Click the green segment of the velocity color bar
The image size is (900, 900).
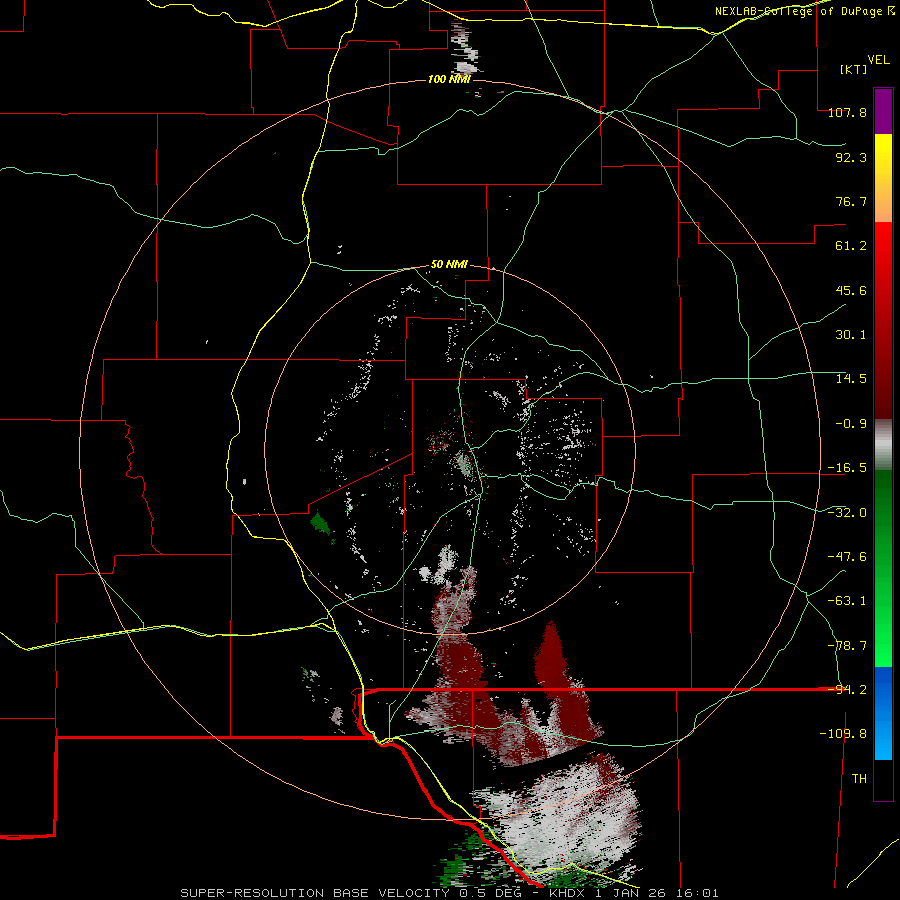[x=883, y=568]
